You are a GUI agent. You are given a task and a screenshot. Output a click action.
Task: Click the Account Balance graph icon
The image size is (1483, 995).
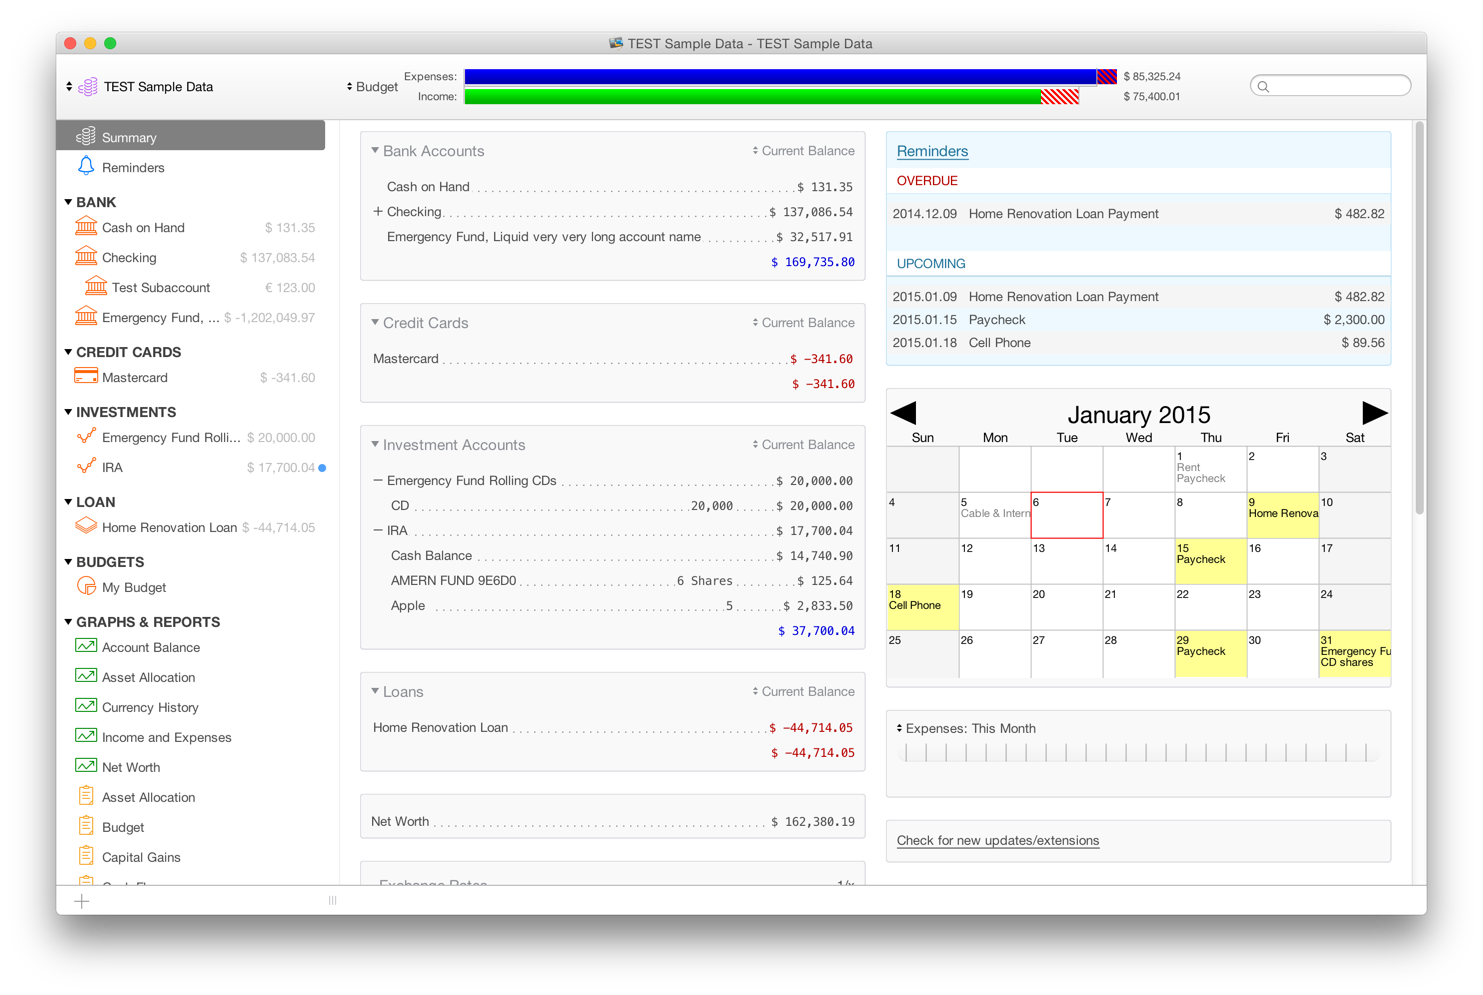85,647
